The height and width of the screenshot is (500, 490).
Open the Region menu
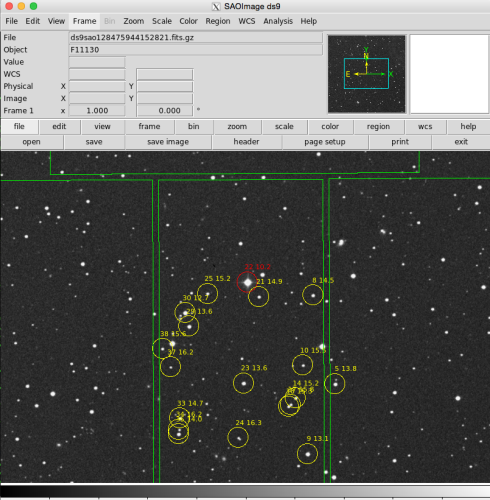tap(218, 21)
